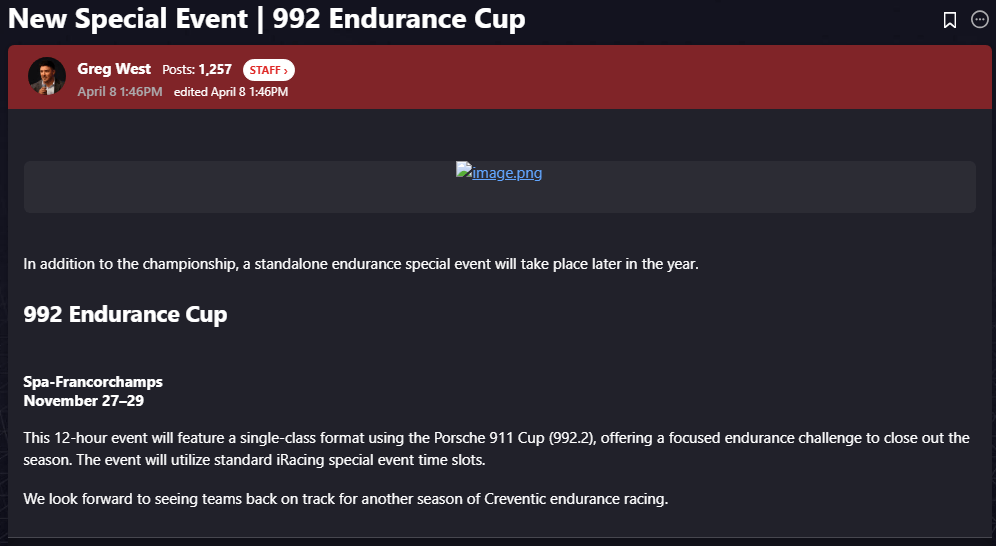Click the Spa-Francorchamps track name
This screenshot has height=546, width=996.
93,382
